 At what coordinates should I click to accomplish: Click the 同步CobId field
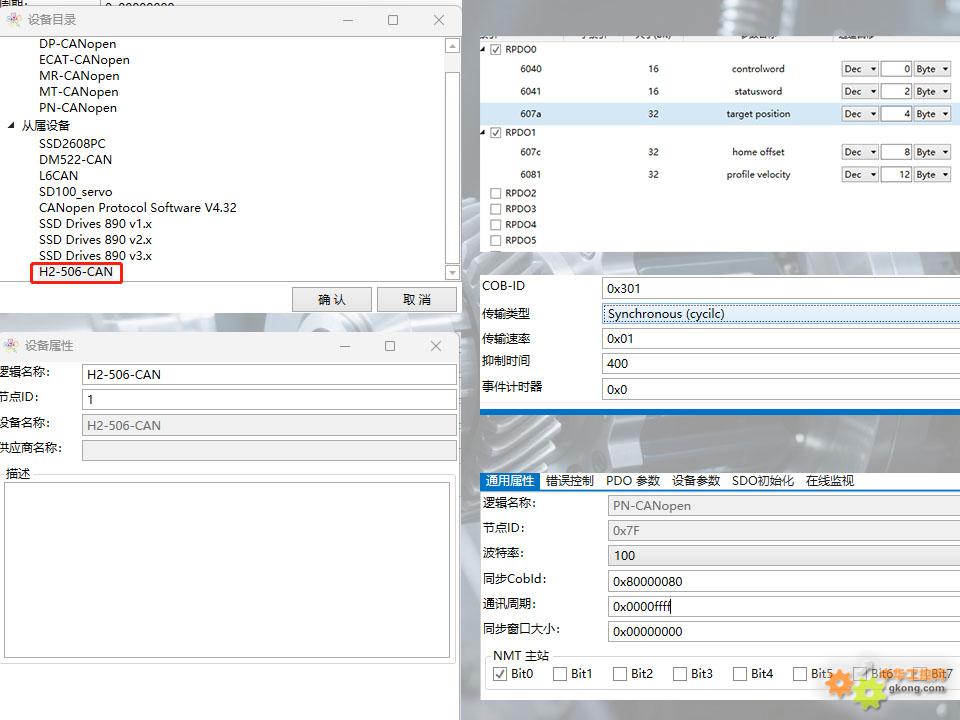[x=784, y=582]
